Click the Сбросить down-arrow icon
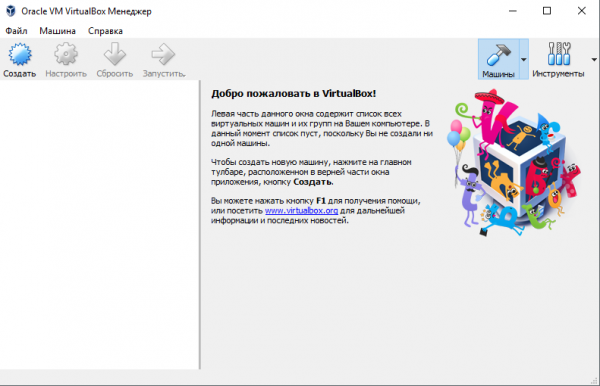Screen dimensions: 600x386 click(115, 54)
